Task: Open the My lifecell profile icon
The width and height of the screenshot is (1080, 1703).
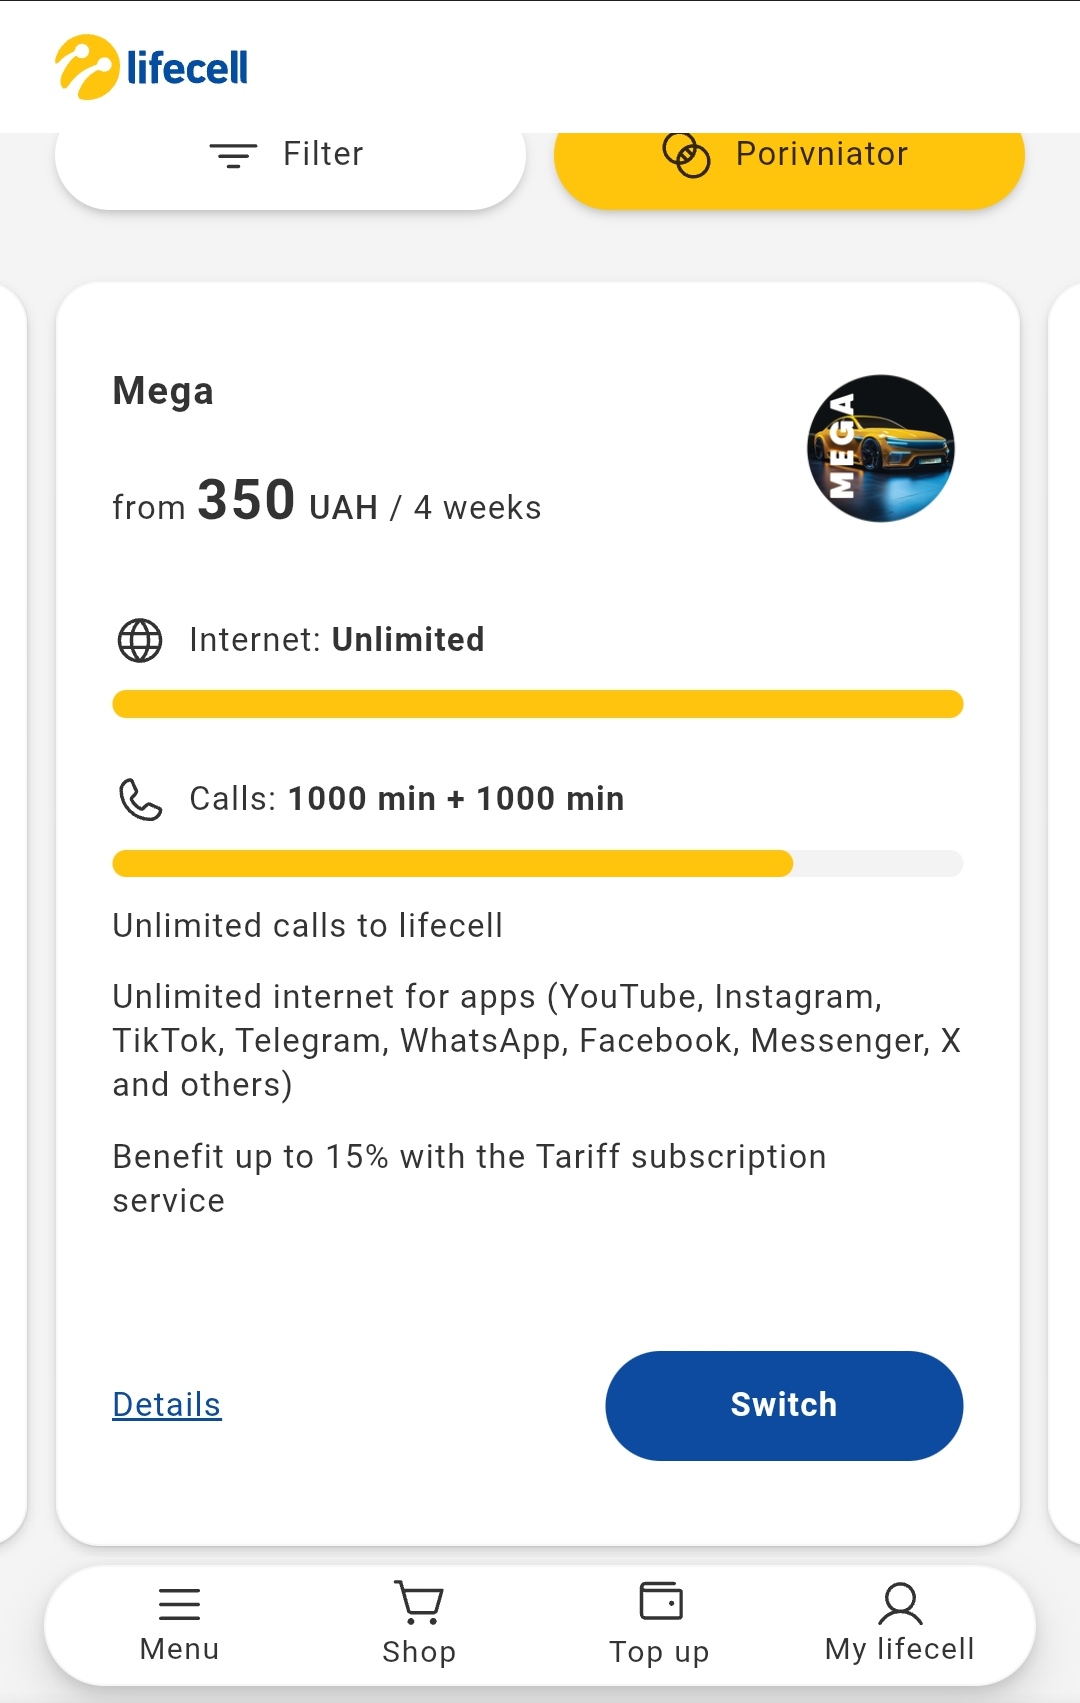Action: point(900,1603)
